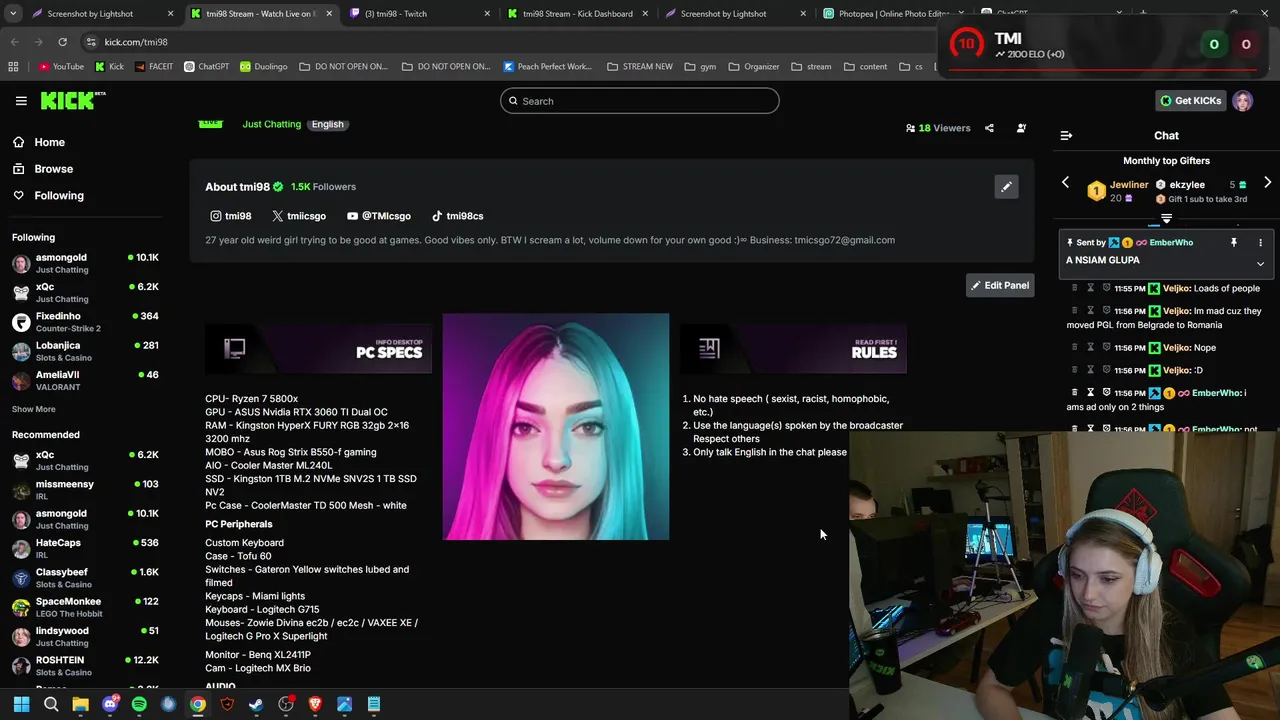
Task: Unpin the pinned chat message
Action: pos(1234,243)
